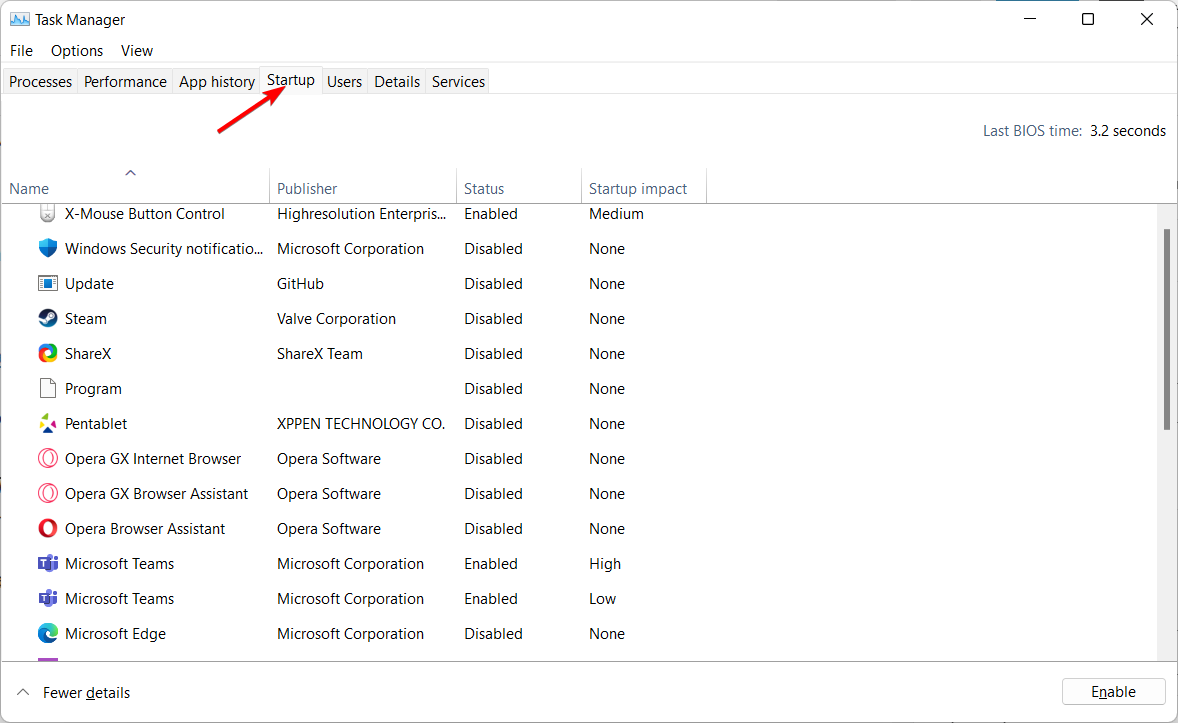Screen dimensions: 1178x723
Task: Click the blank Program file icon
Action: coord(47,389)
